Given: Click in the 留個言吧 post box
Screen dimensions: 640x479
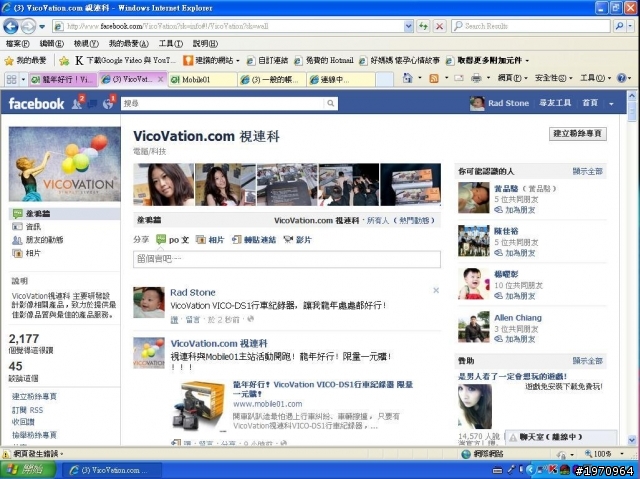Looking at the screenshot, I should click(287, 259).
